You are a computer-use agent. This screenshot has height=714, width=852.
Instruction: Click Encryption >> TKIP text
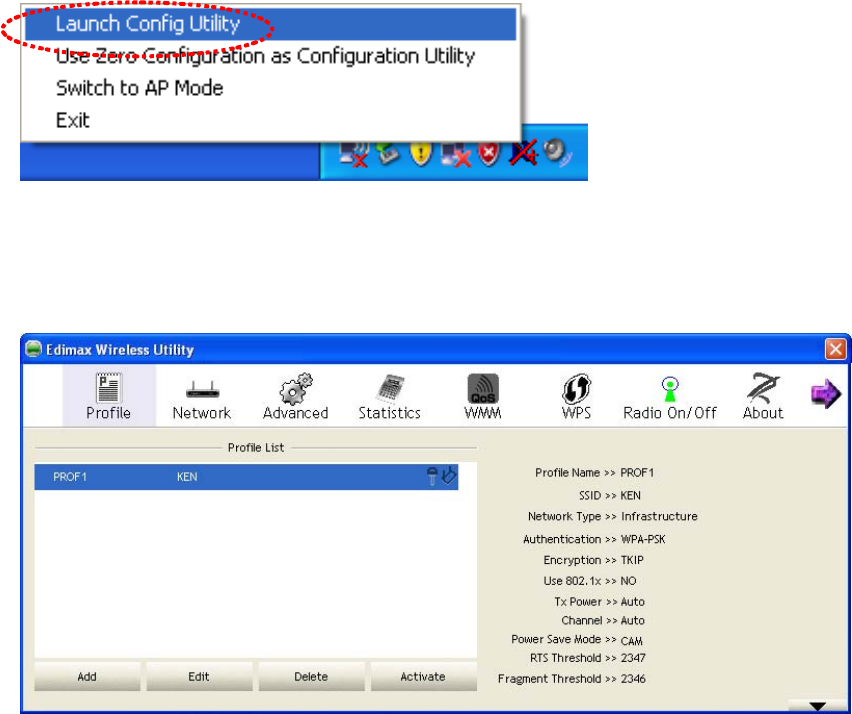pos(593,560)
